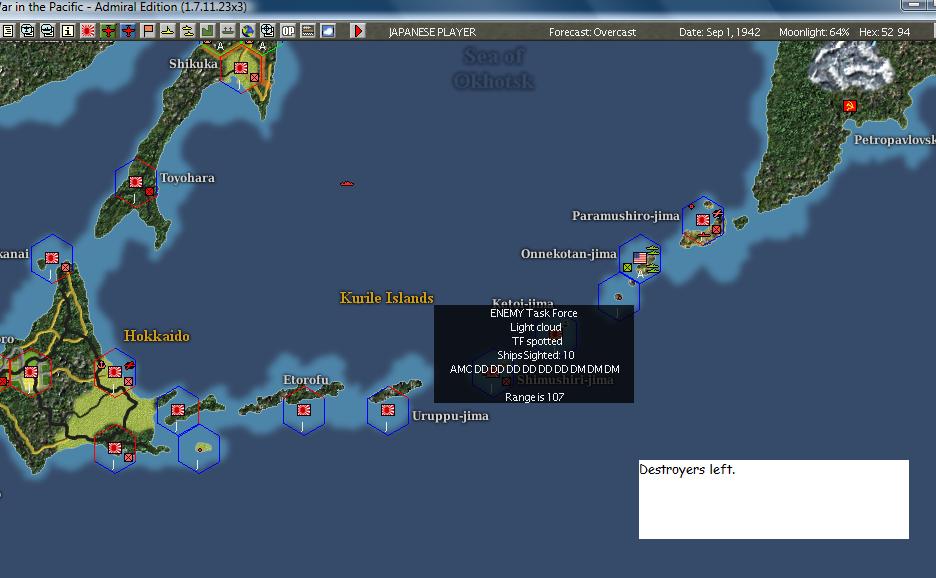This screenshot has height=578, width=936.
Task: Open the OP toolbar button
Action: coord(288,31)
